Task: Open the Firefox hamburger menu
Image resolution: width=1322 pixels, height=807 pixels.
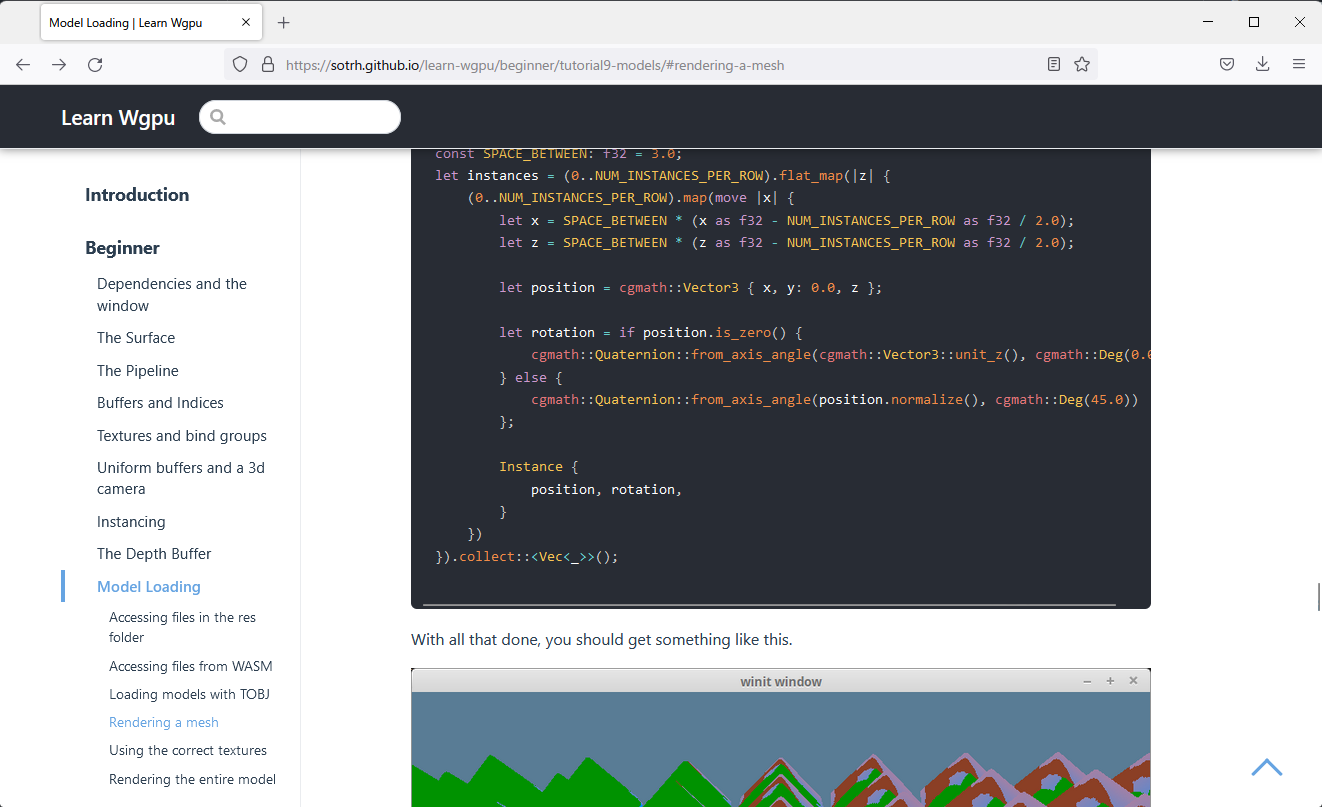Action: point(1299,64)
